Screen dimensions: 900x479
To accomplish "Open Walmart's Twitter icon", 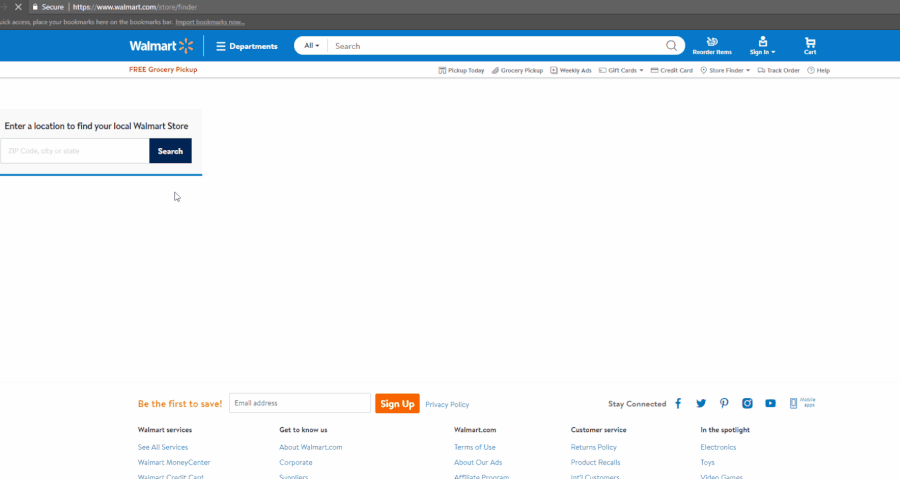I will [701, 403].
